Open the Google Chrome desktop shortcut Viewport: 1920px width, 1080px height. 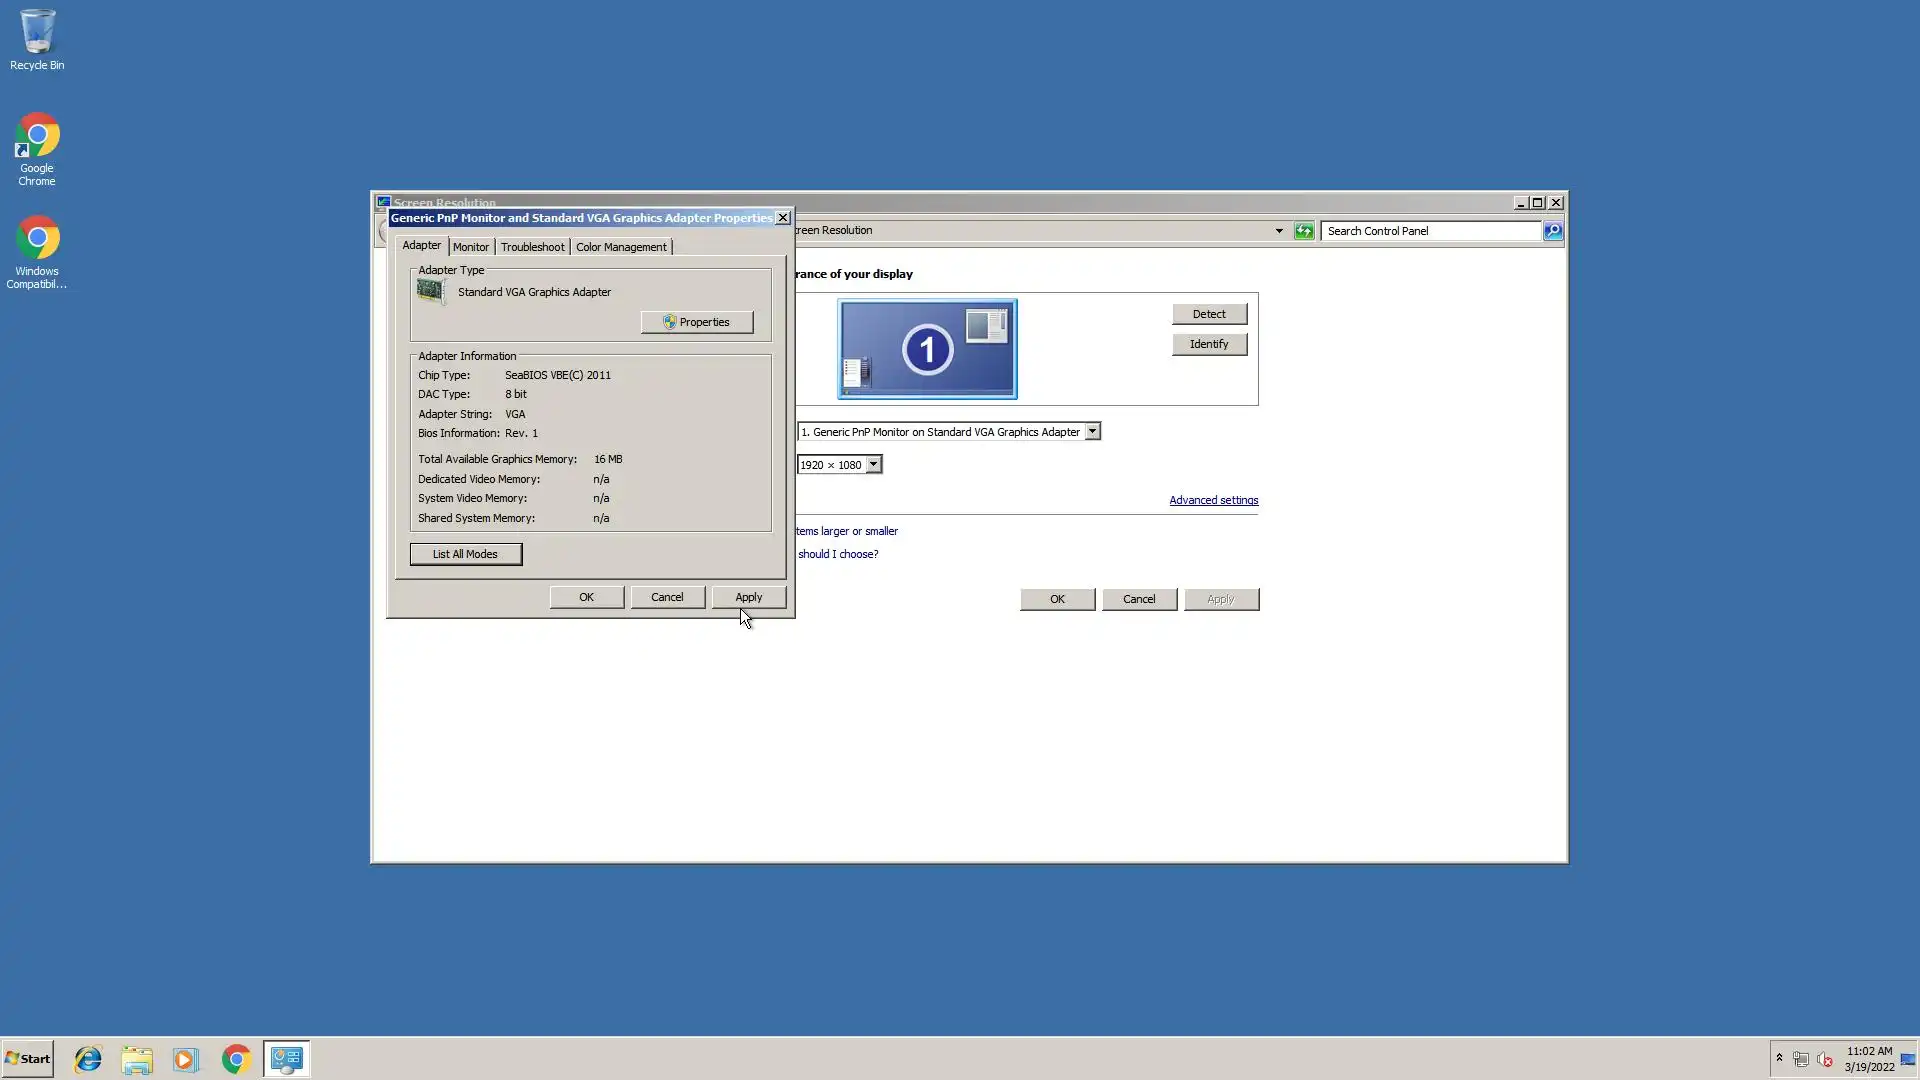pos(37,148)
